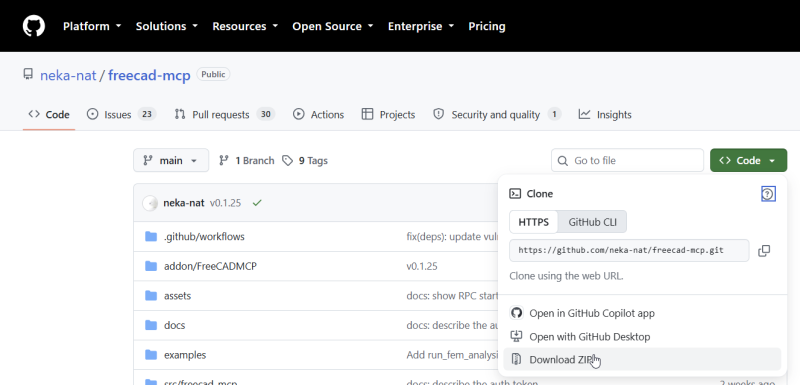Open the docs folder
The image size is (800, 385).
[x=174, y=325]
